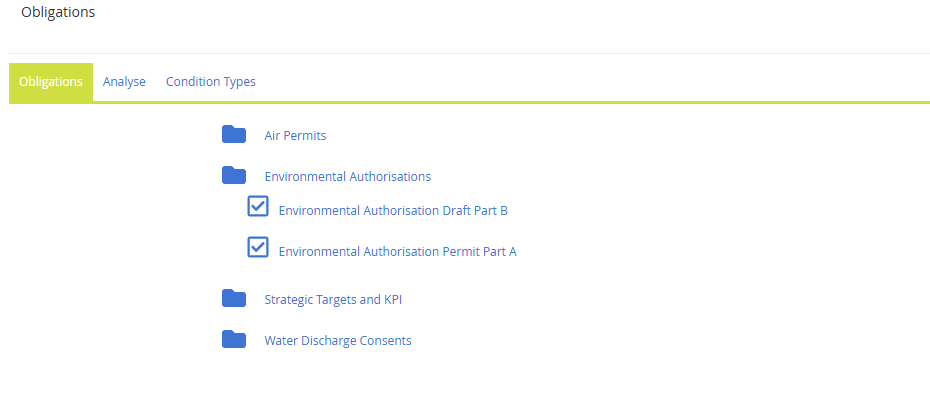Click the Water Discharge Consents folder icon
930x408 pixels.
pos(234,340)
